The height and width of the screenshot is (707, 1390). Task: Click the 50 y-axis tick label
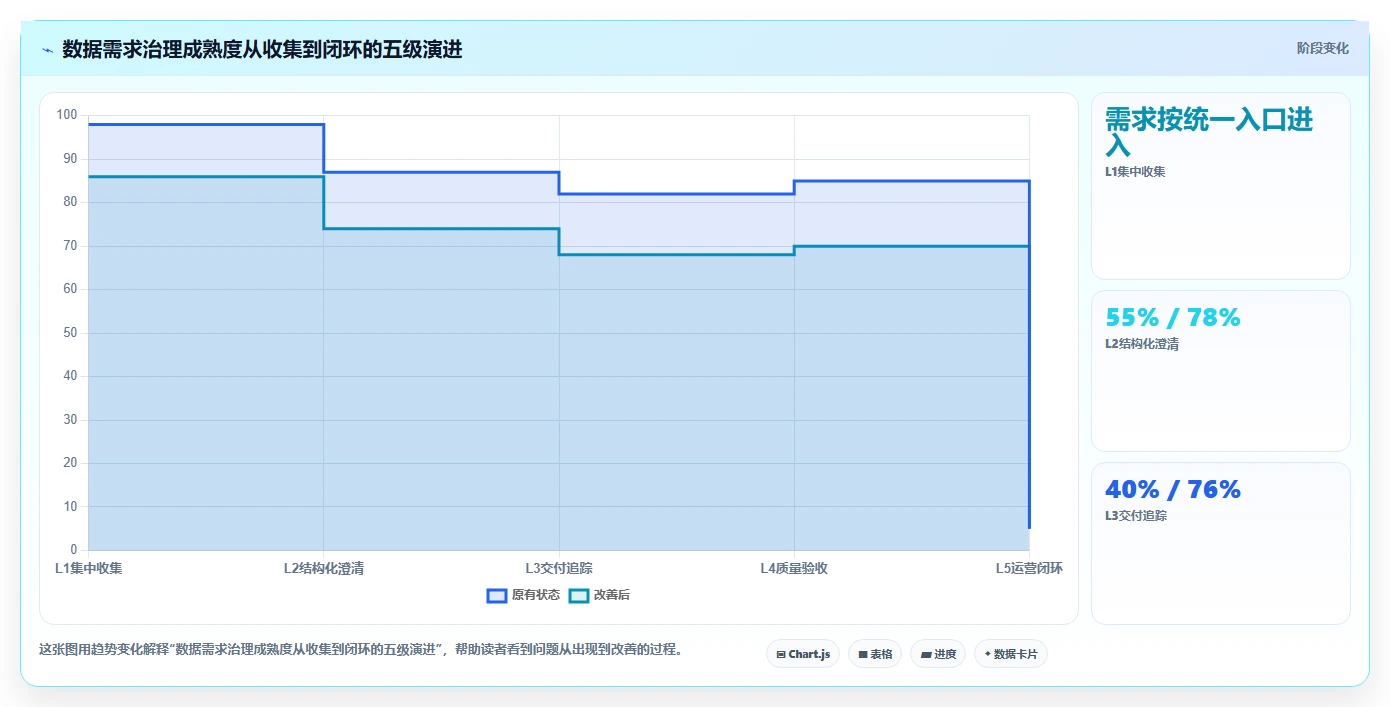[x=70, y=333]
